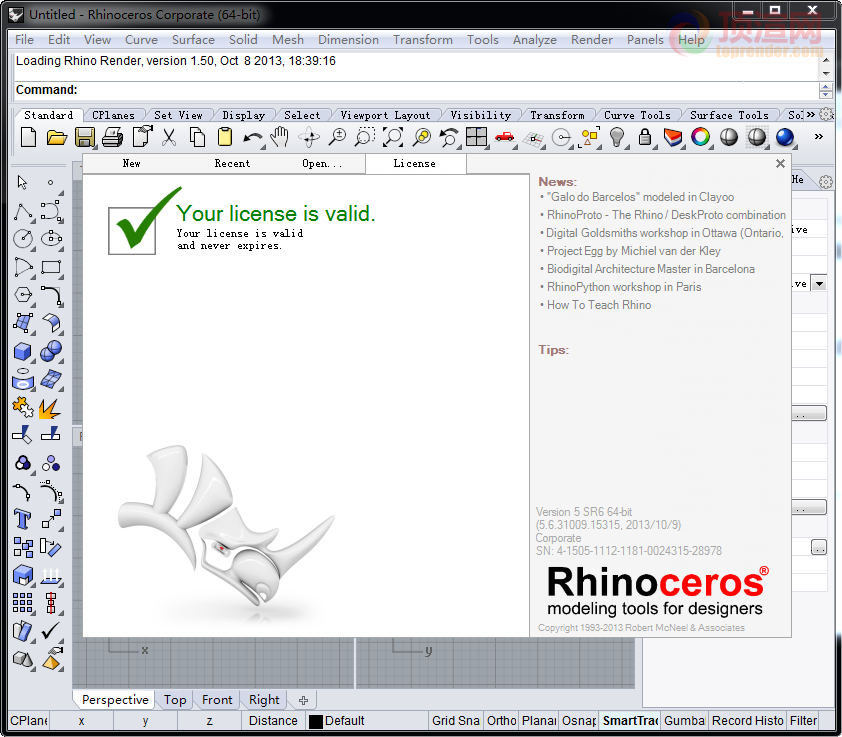Viewport: 842px width, 737px height.
Task: Click the Rotate view icon
Action: (x=309, y=138)
